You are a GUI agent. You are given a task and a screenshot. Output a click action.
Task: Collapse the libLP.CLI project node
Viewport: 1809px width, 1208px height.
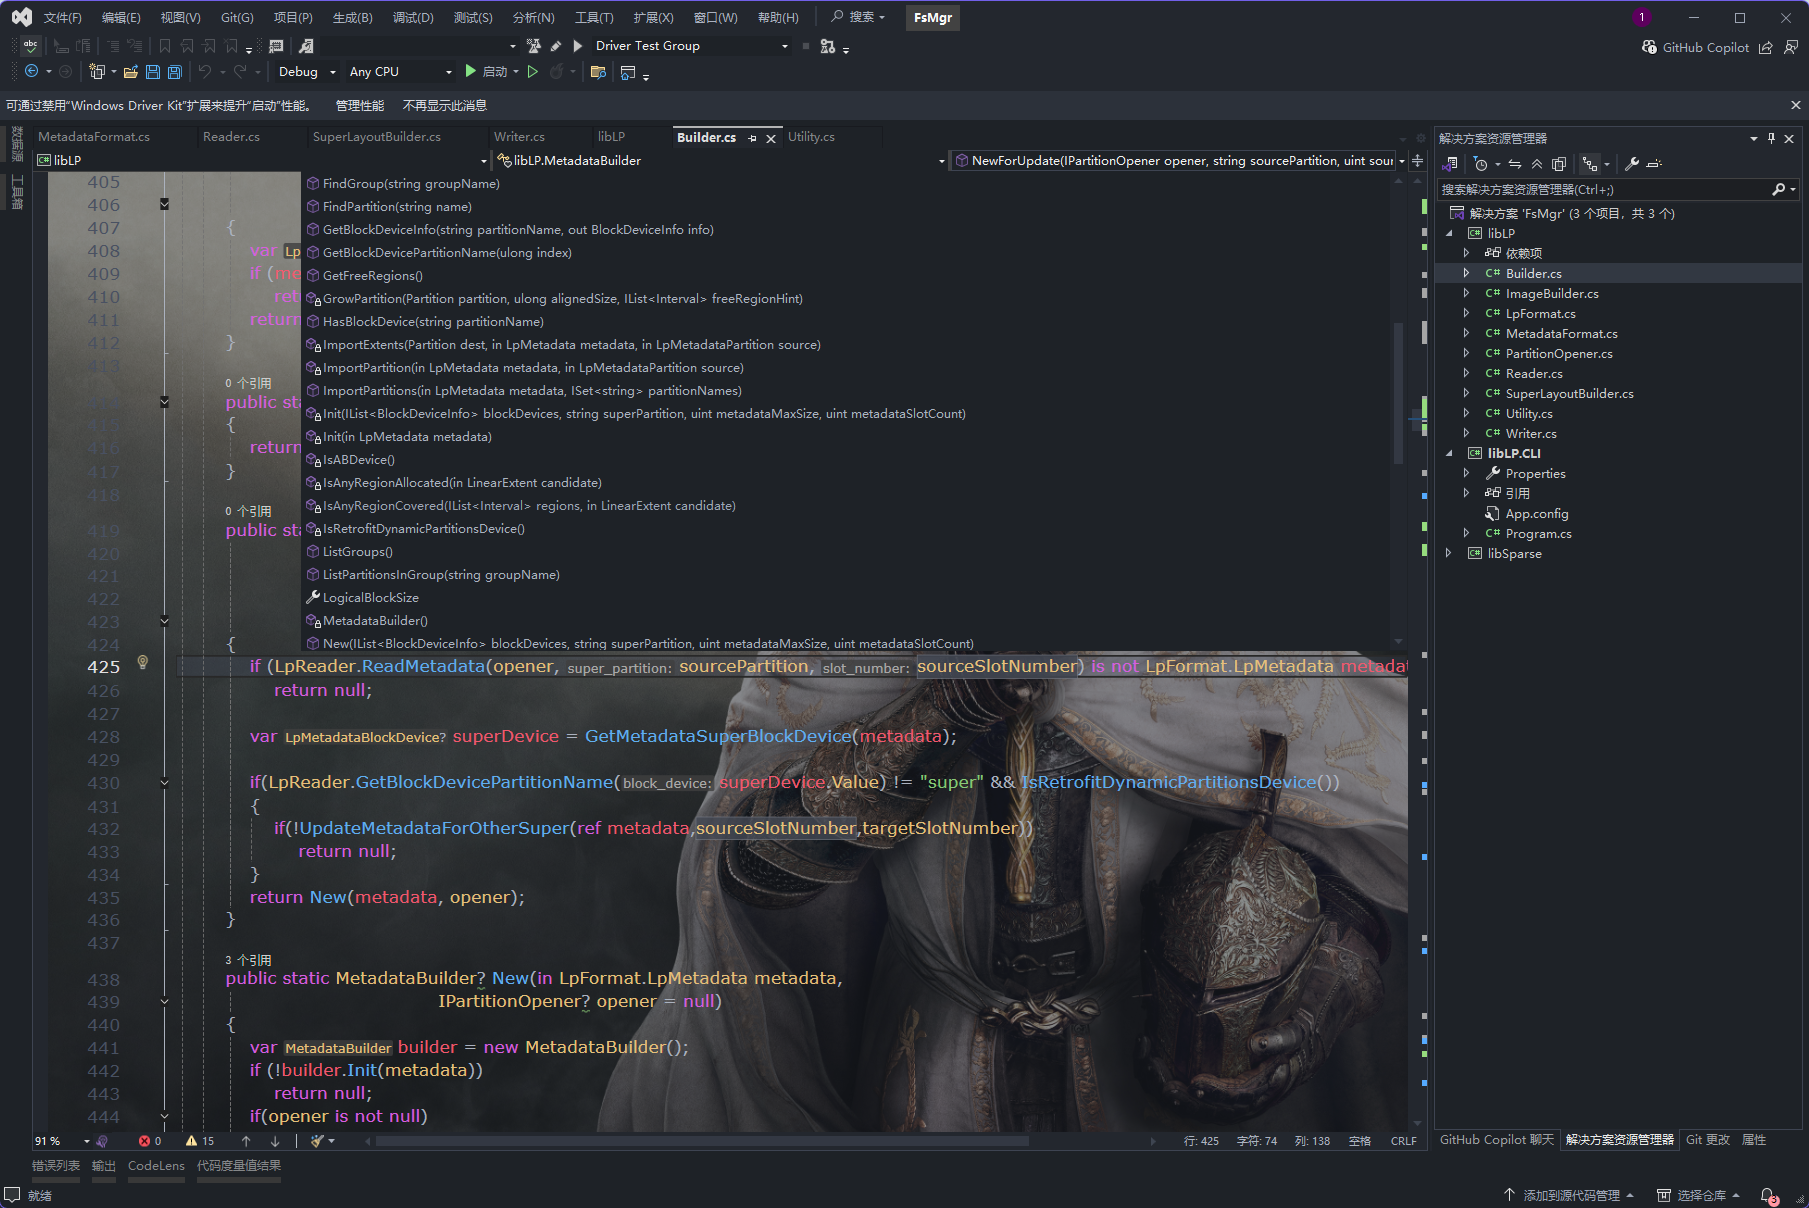point(1449,453)
